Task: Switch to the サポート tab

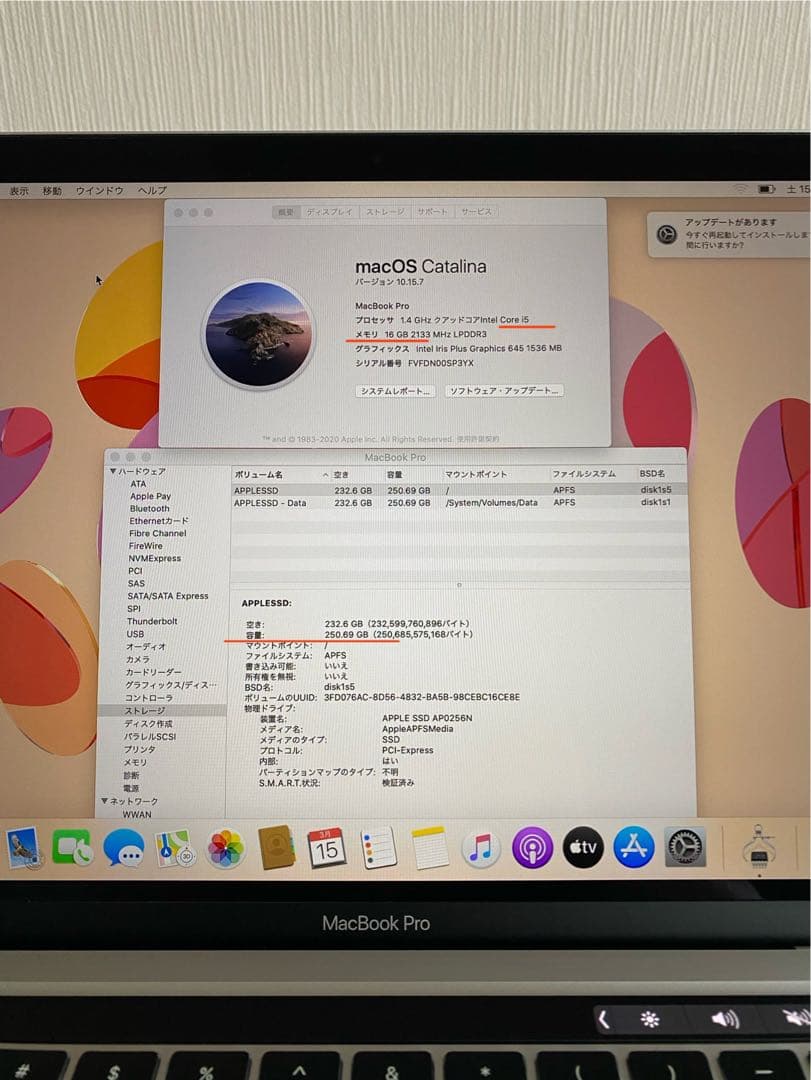Action: pyautogui.click(x=433, y=211)
